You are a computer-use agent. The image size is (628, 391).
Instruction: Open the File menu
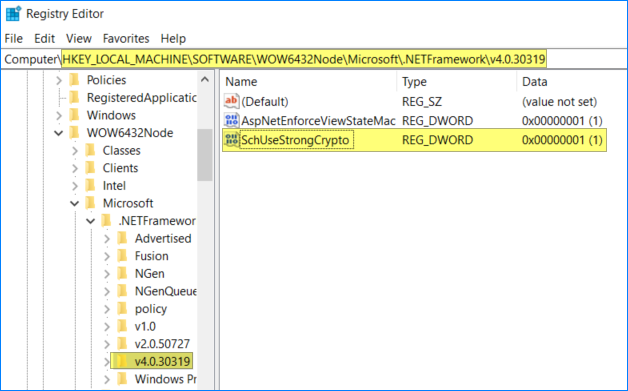(14, 38)
